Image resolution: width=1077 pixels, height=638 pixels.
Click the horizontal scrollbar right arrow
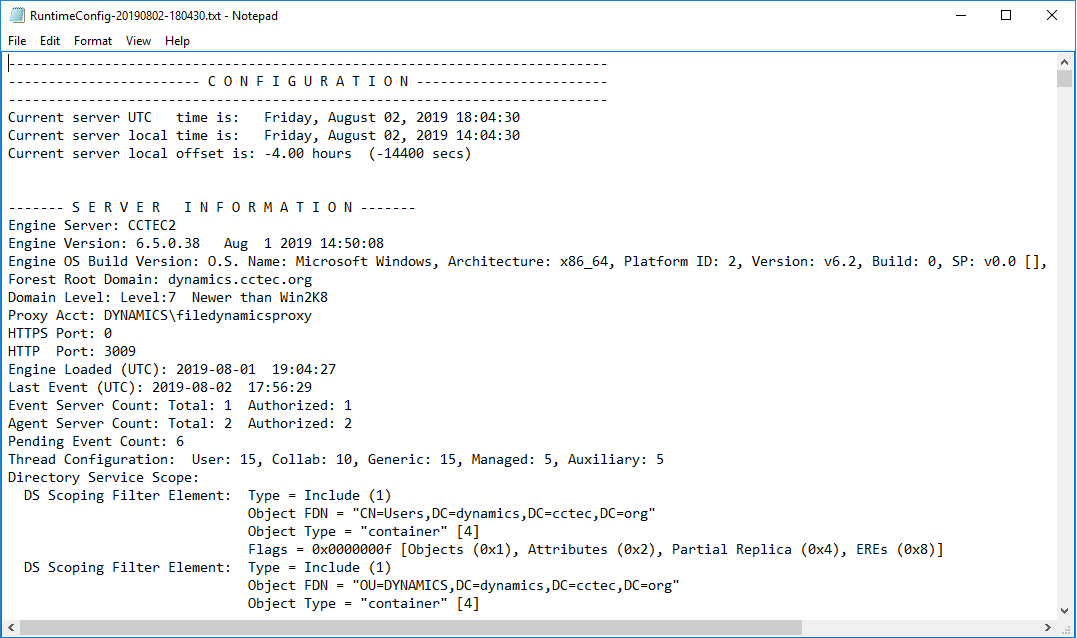coord(1050,628)
